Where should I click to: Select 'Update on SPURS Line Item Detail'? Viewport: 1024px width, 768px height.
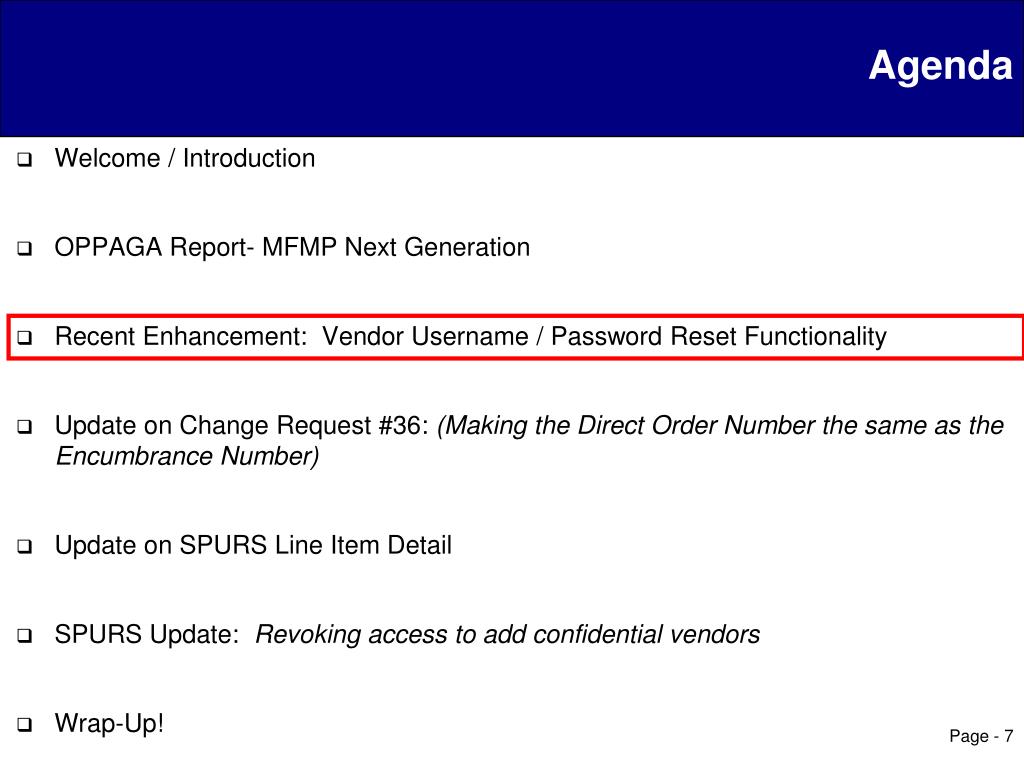click(253, 545)
